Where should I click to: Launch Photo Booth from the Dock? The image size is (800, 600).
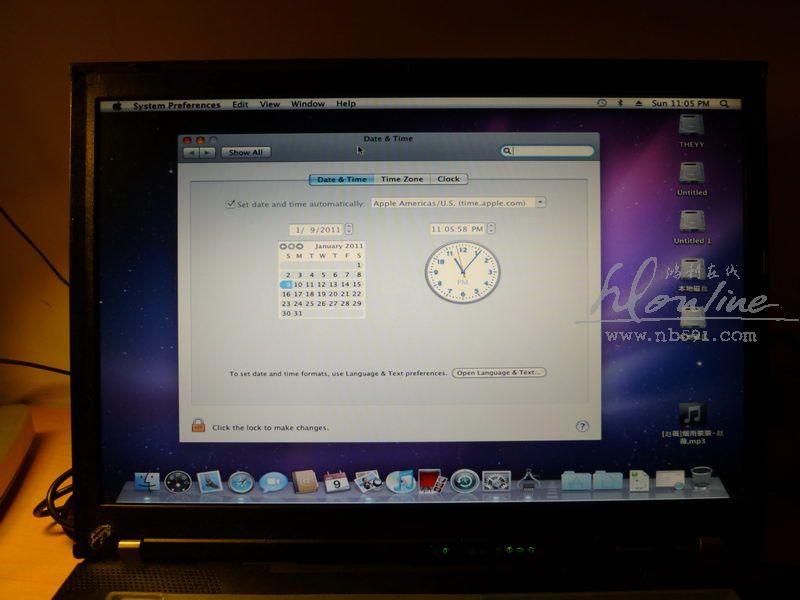click(x=432, y=481)
